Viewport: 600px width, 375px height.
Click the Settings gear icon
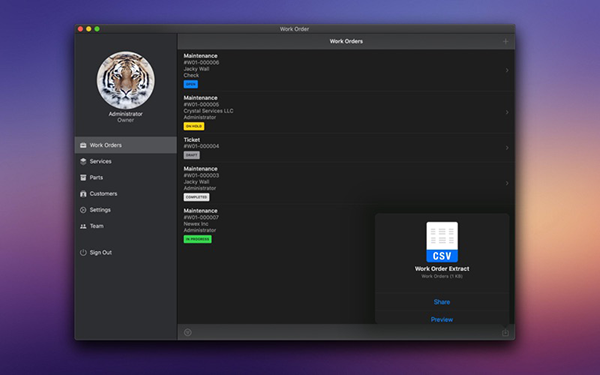[83, 210]
